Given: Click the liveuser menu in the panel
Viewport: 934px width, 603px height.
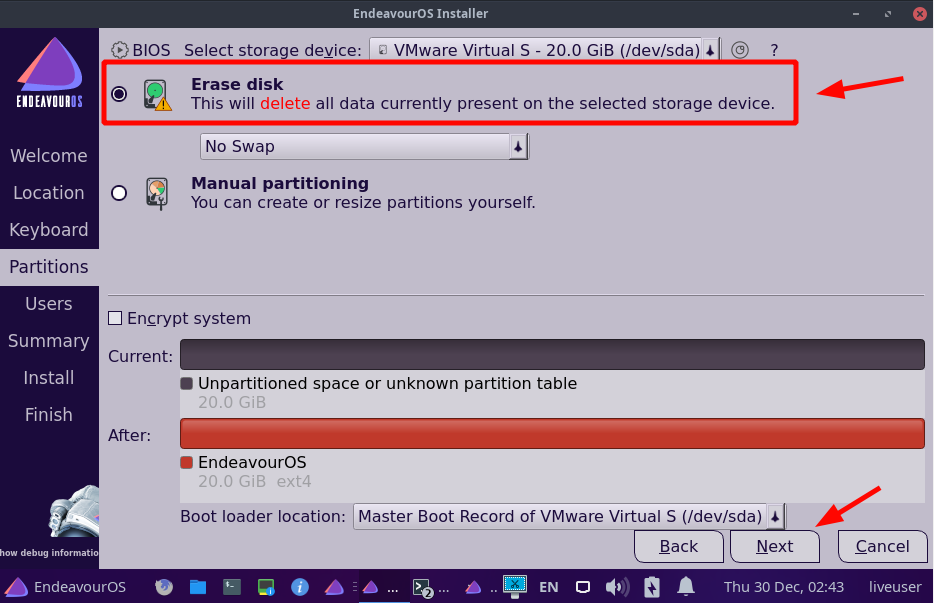Looking at the screenshot, I should pos(895,587).
